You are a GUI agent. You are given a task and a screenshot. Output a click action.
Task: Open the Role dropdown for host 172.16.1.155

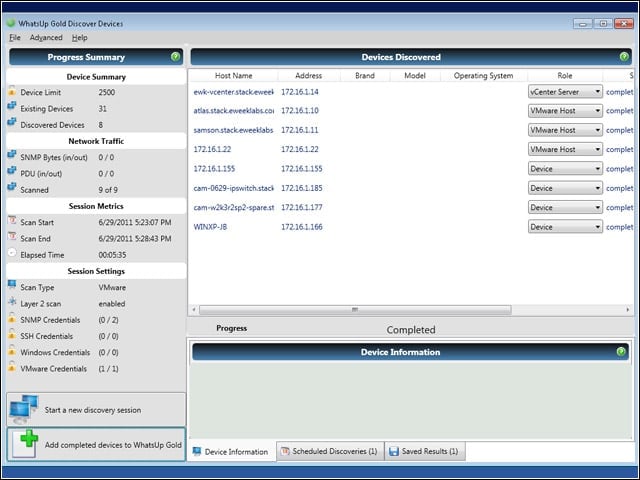pyautogui.click(x=565, y=169)
